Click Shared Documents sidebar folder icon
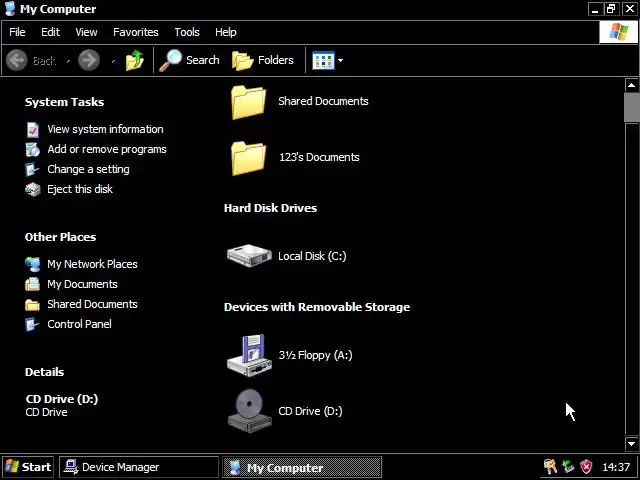 pyautogui.click(x=33, y=304)
